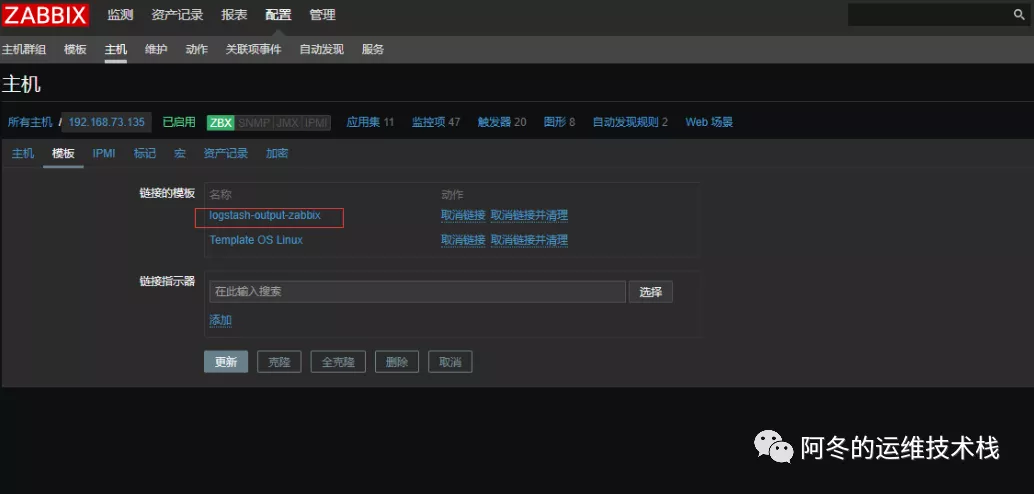Open 自动发现规则 2 link
Image resolution: width=1034 pixels, height=494 pixels.
click(x=630, y=122)
